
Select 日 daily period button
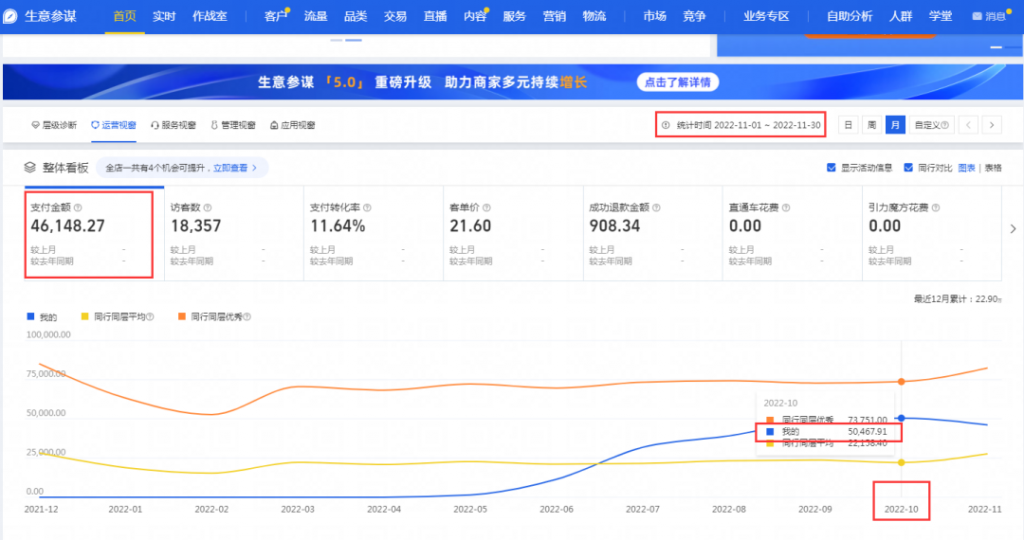(848, 125)
